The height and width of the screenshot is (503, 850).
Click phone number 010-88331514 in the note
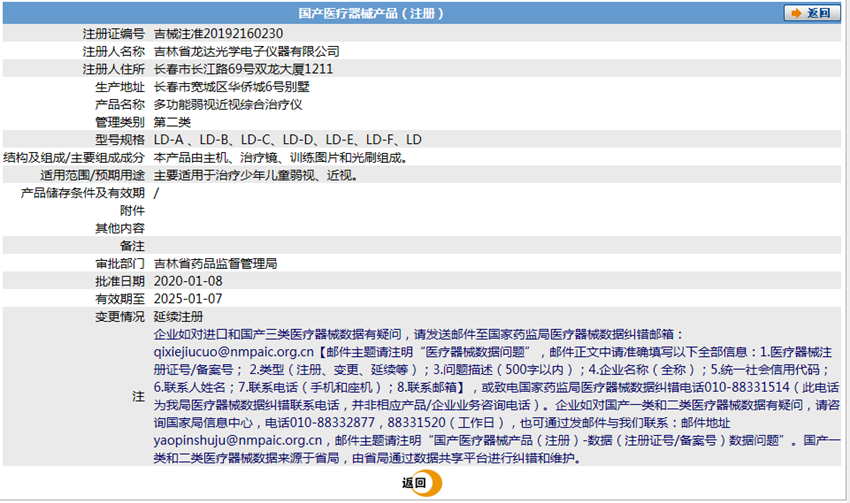pos(747,387)
